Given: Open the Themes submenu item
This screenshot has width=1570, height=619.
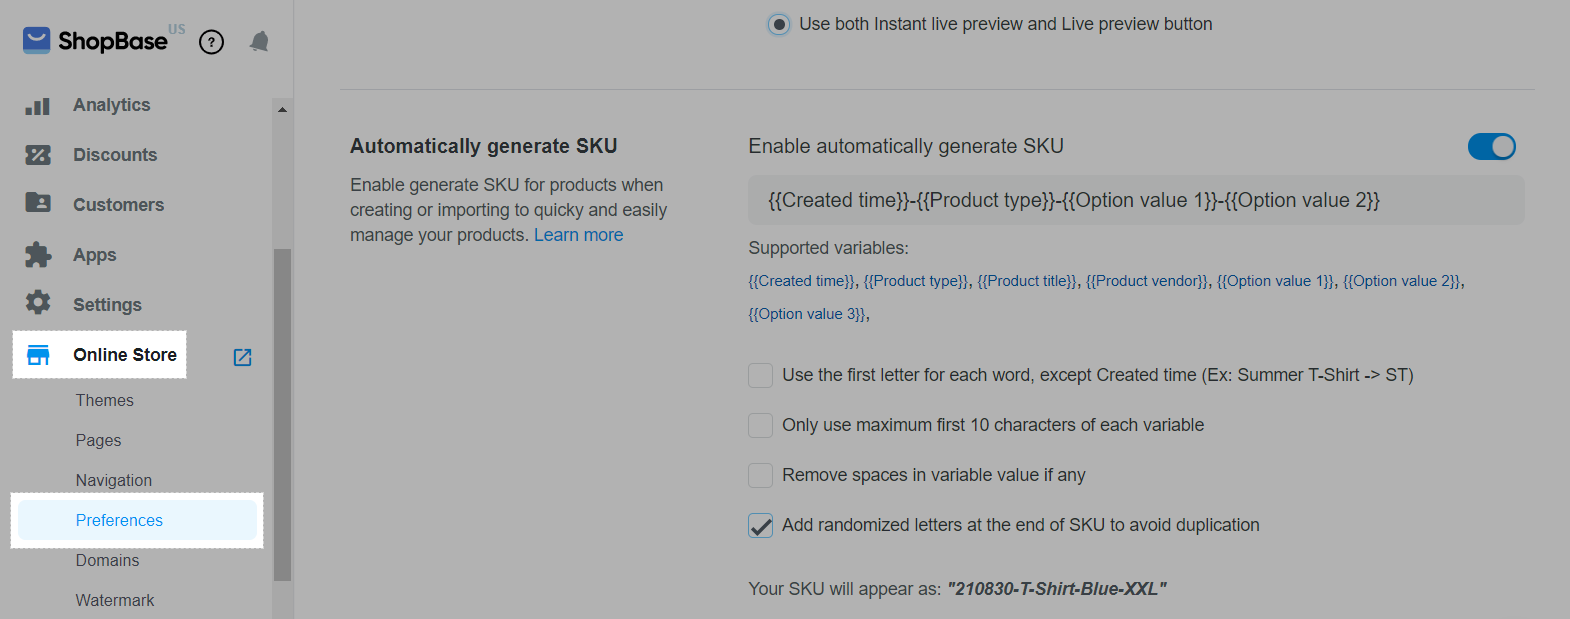Looking at the screenshot, I should coord(105,400).
